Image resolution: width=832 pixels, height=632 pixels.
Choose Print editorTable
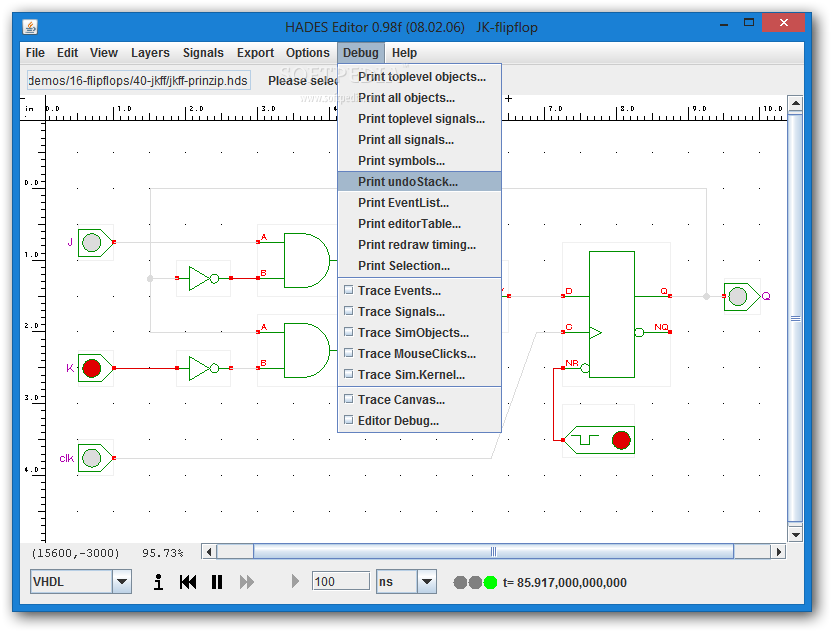pyautogui.click(x=419, y=224)
